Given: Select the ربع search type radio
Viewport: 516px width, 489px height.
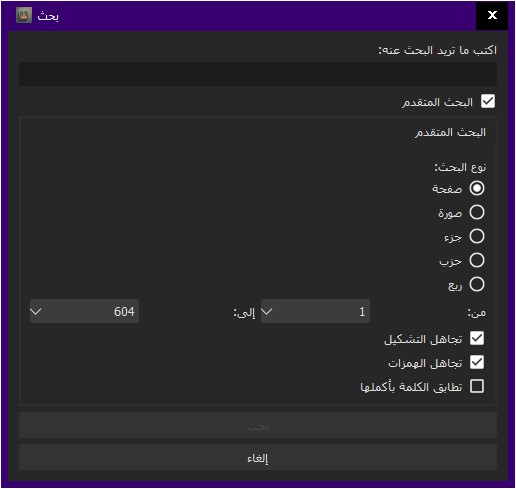Looking at the screenshot, I should pos(477,284).
